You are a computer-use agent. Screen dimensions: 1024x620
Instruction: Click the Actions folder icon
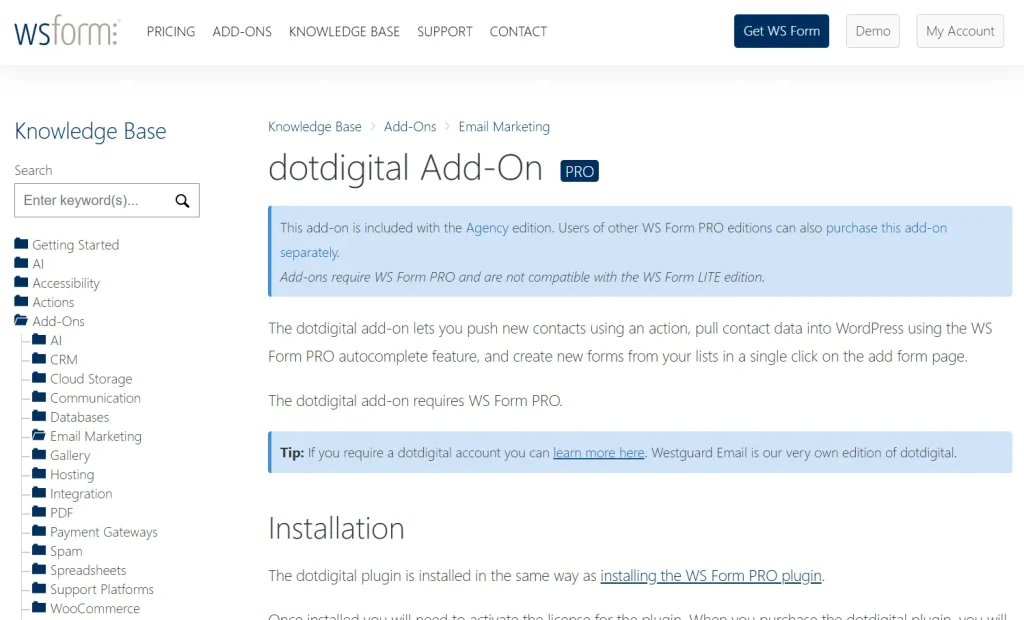point(22,301)
